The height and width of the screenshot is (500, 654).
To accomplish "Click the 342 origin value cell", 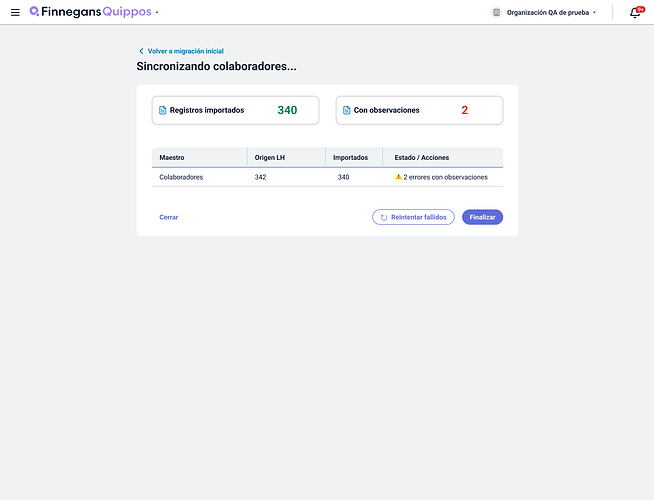I will pos(261,177).
